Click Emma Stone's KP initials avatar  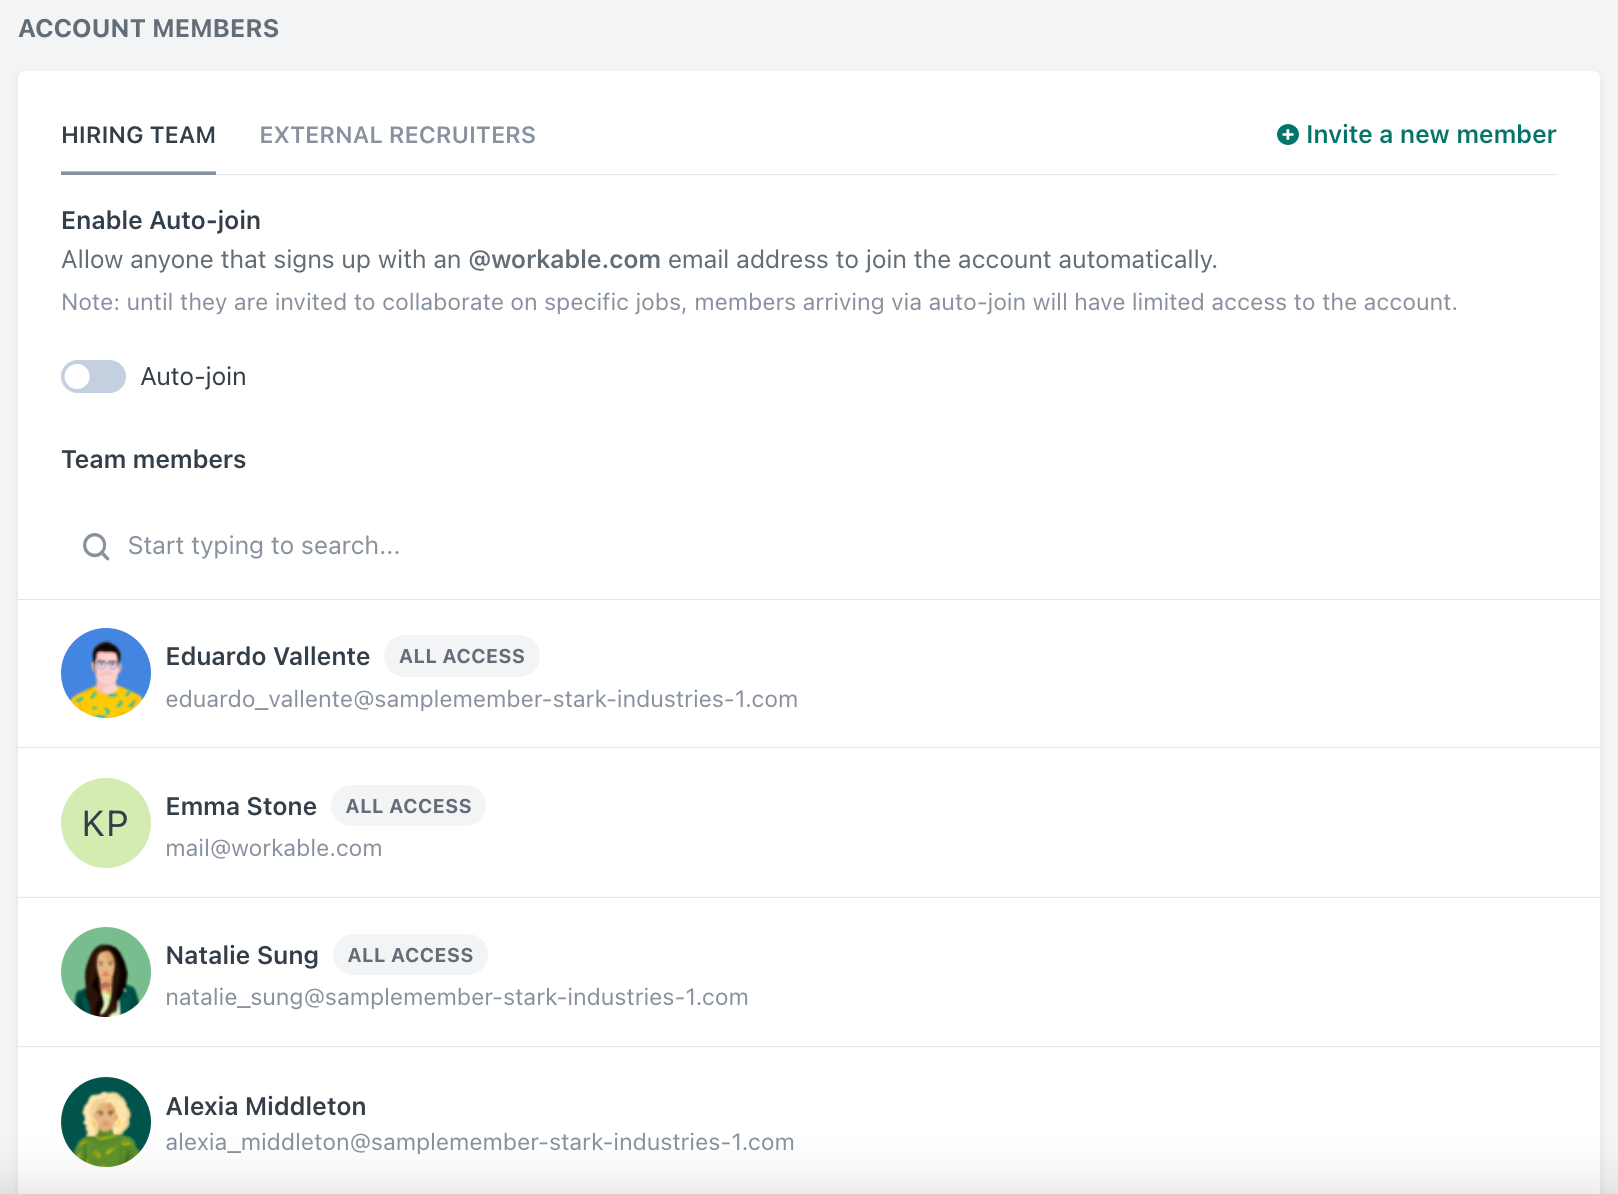[106, 823]
